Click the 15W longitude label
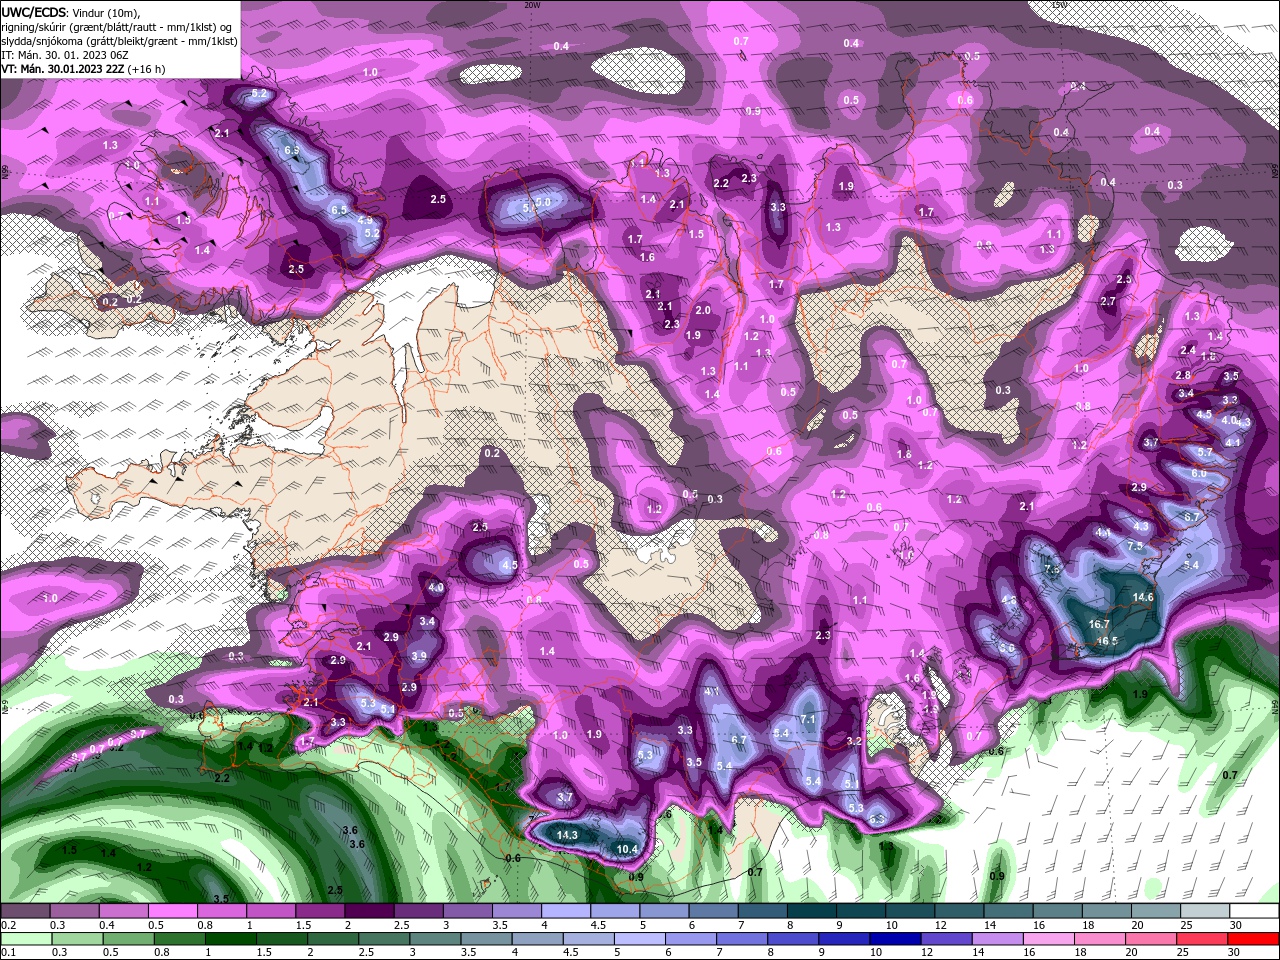Image resolution: width=1280 pixels, height=960 pixels. click(x=1059, y=4)
